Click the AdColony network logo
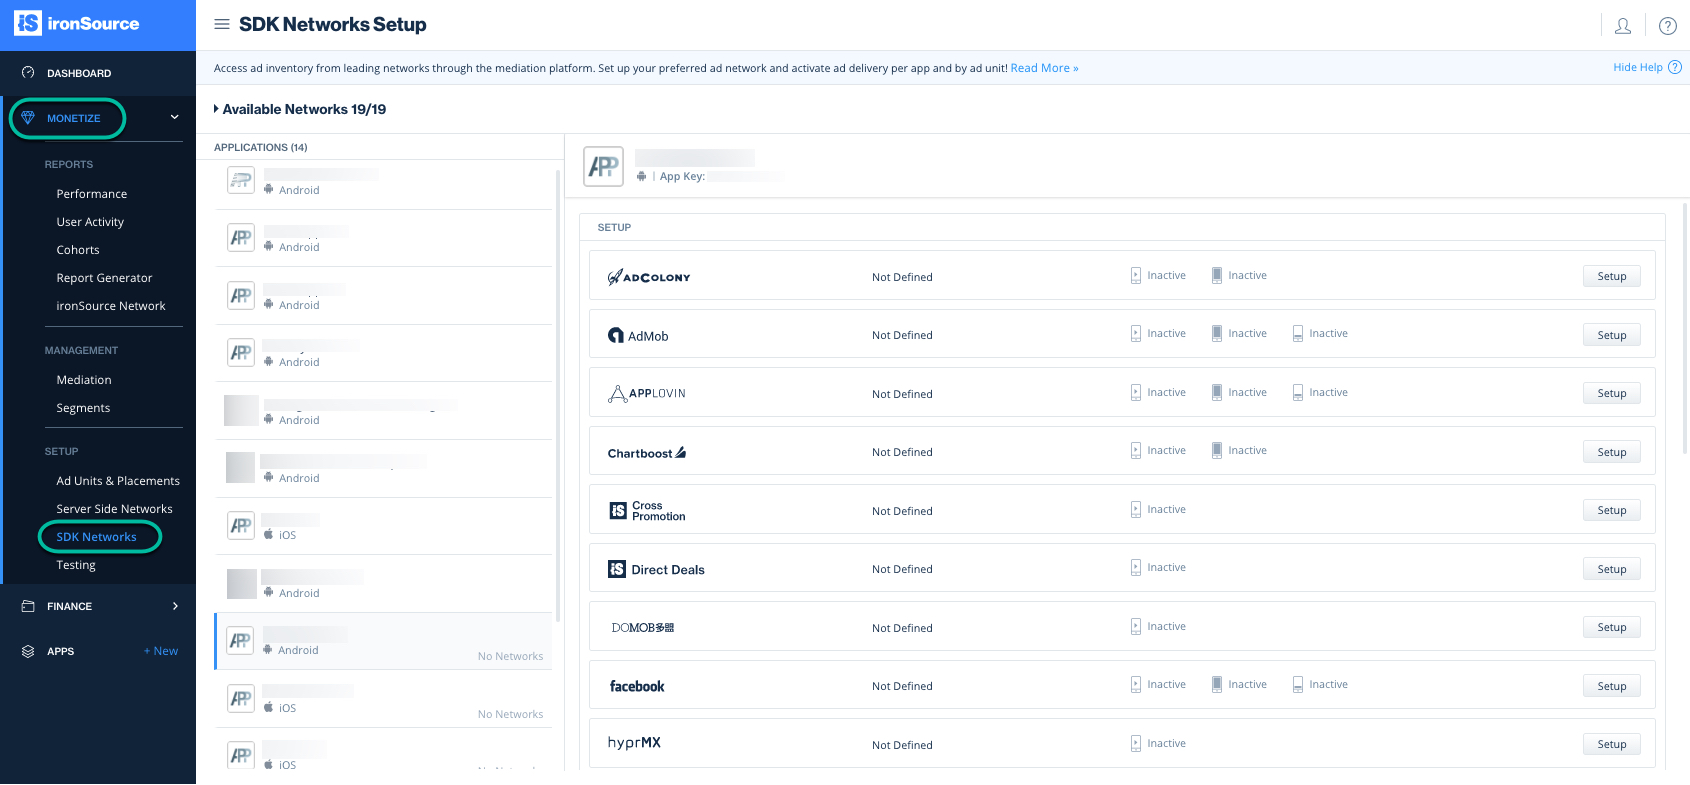Image resolution: width=1690 pixels, height=785 pixels. click(649, 277)
